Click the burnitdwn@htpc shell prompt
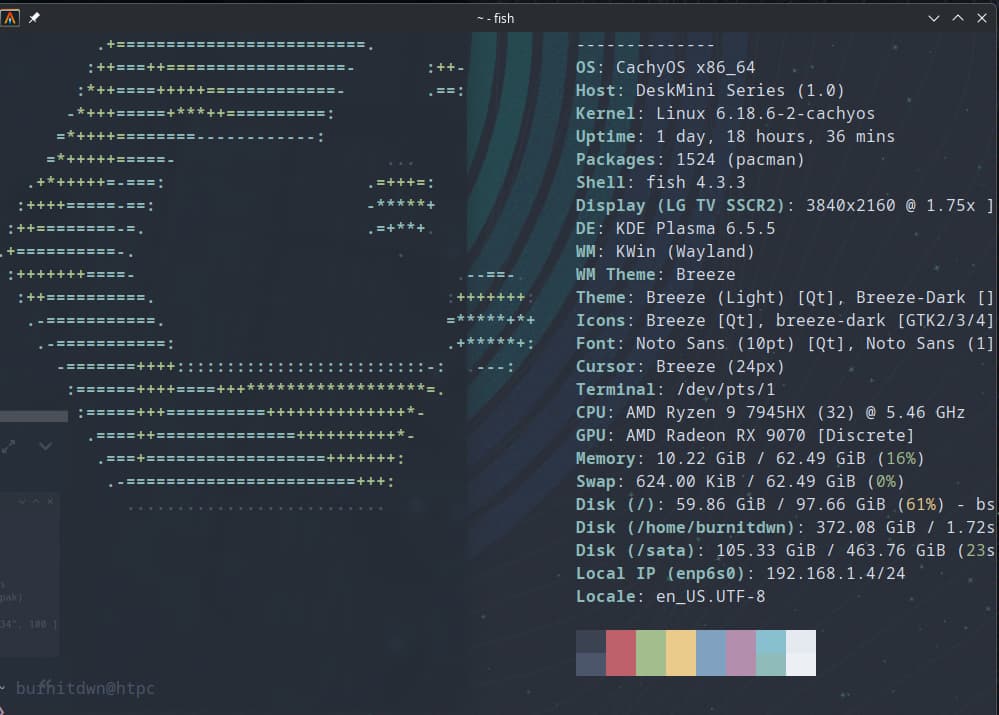 tap(85, 688)
